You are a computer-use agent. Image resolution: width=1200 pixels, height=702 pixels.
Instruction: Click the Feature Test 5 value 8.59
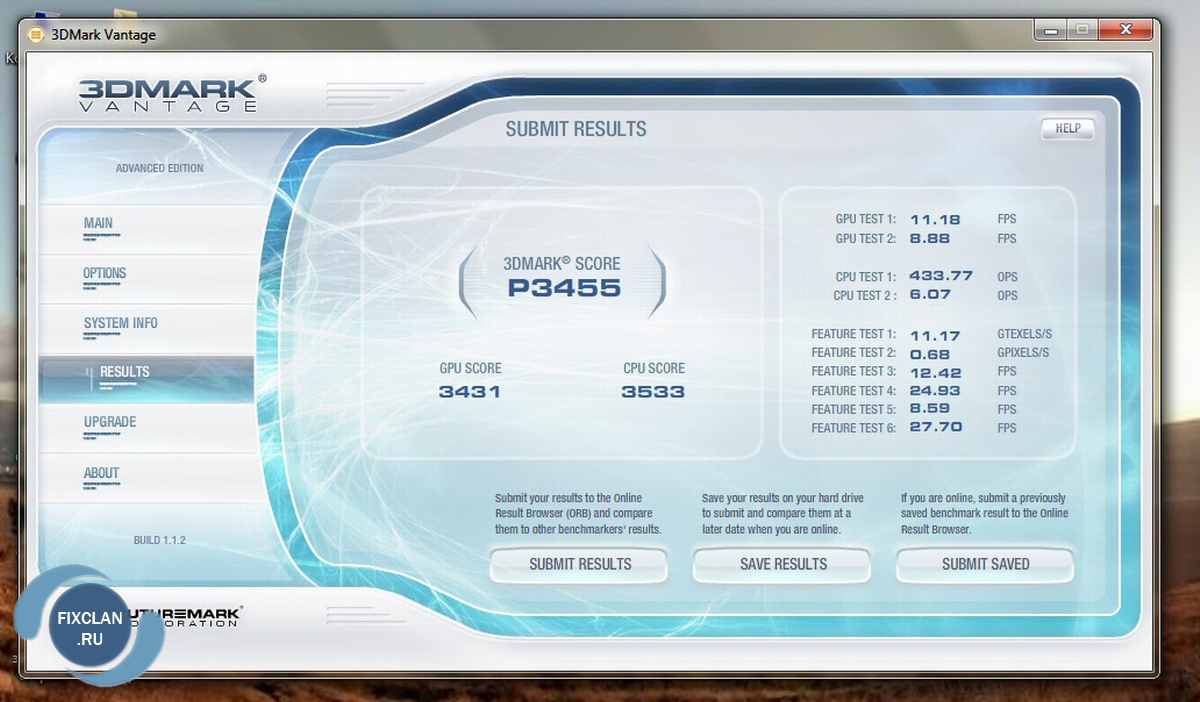click(929, 410)
